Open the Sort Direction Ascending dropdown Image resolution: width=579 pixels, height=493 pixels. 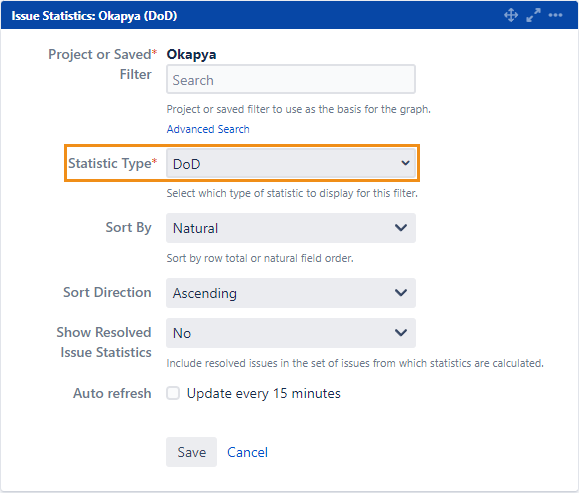click(291, 293)
